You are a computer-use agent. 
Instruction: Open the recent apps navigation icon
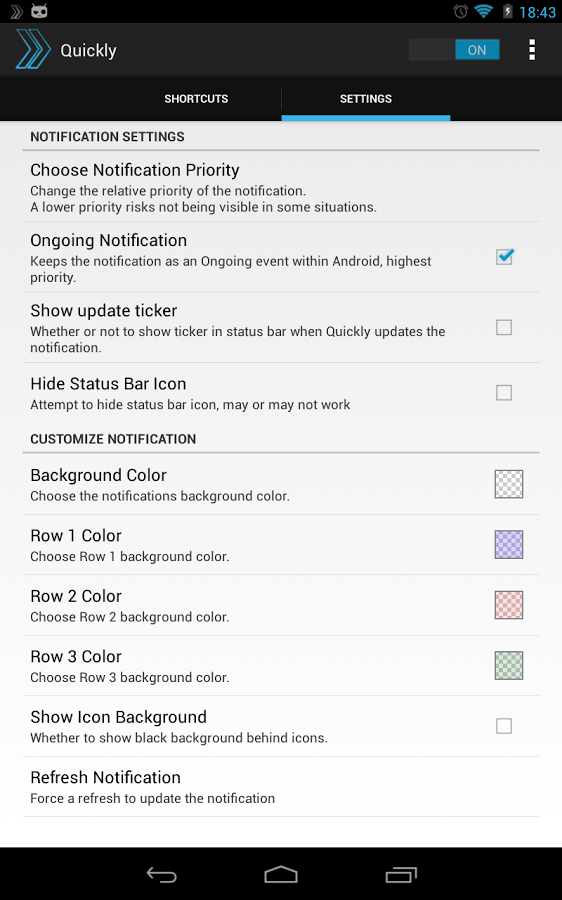point(401,875)
